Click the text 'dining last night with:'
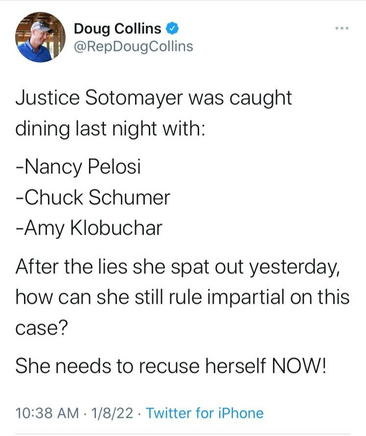The image size is (366, 436). (110, 129)
